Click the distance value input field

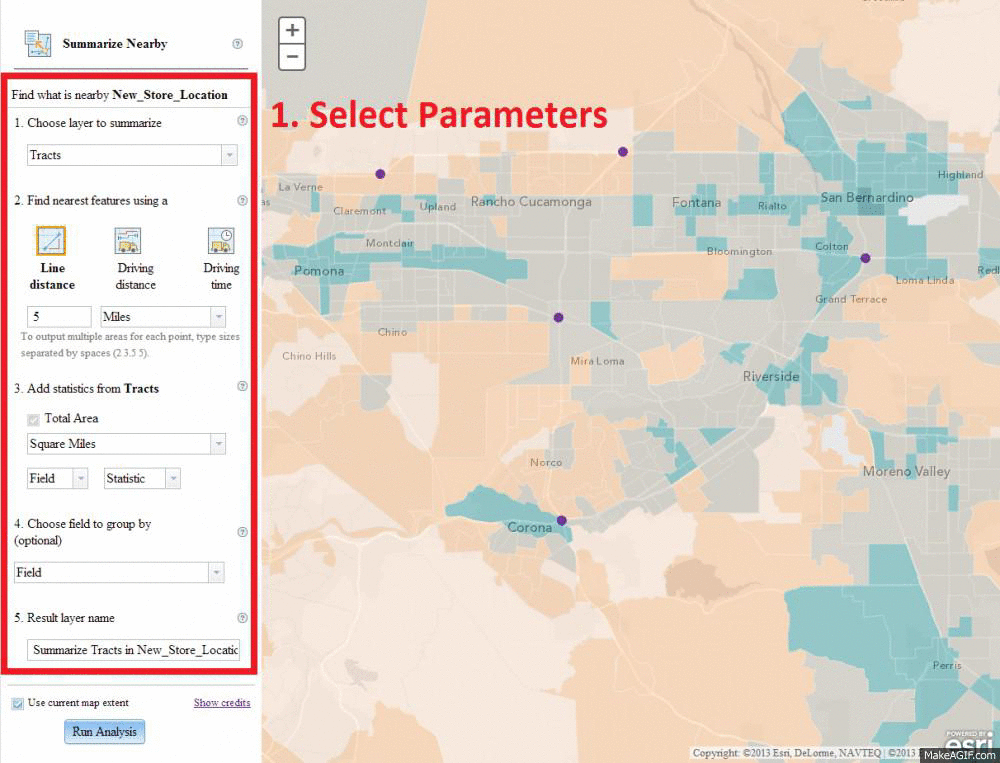click(60, 317)
